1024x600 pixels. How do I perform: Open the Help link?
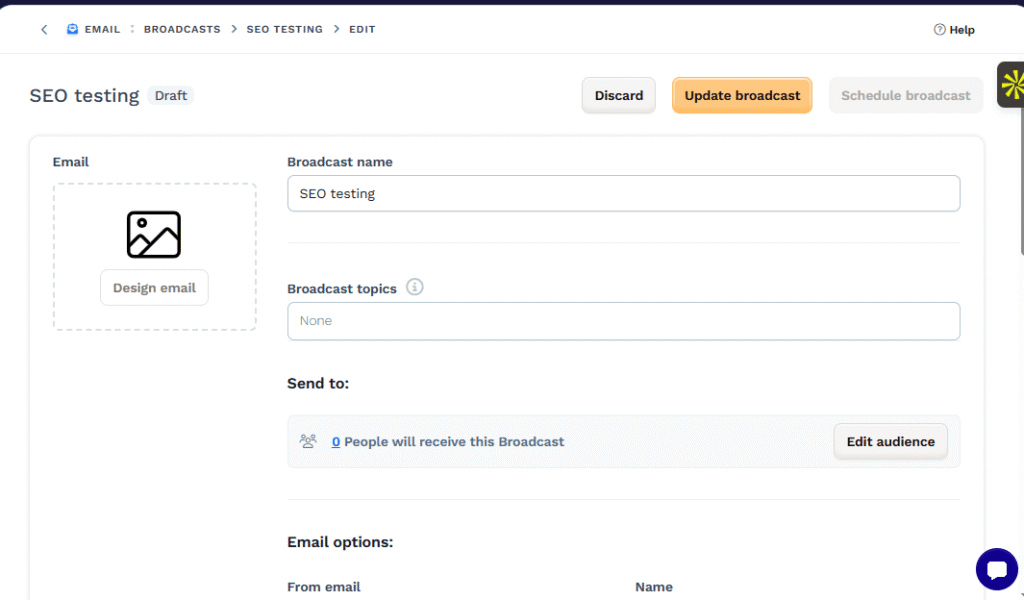(x=961, y=30)
